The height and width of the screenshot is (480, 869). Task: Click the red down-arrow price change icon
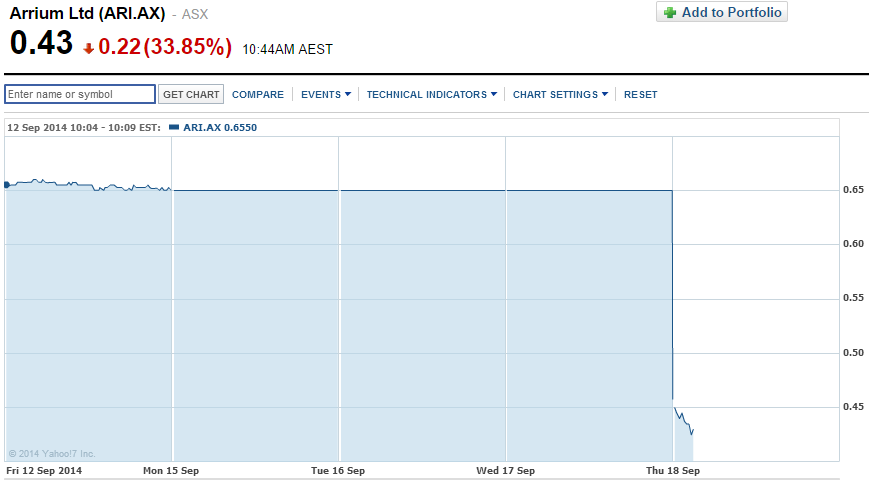pos(89,48)
